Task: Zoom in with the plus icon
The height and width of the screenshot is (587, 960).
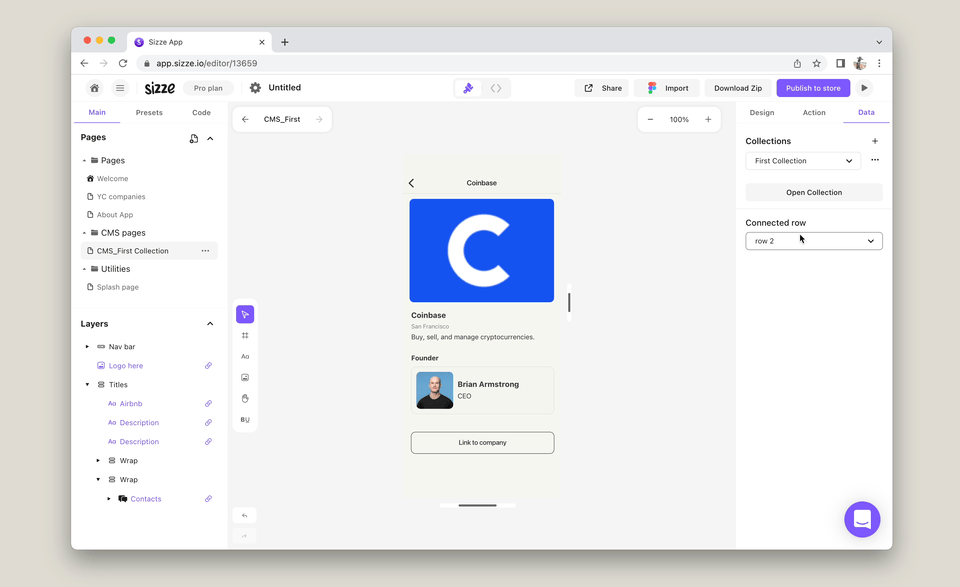Action: pos(708,119)
